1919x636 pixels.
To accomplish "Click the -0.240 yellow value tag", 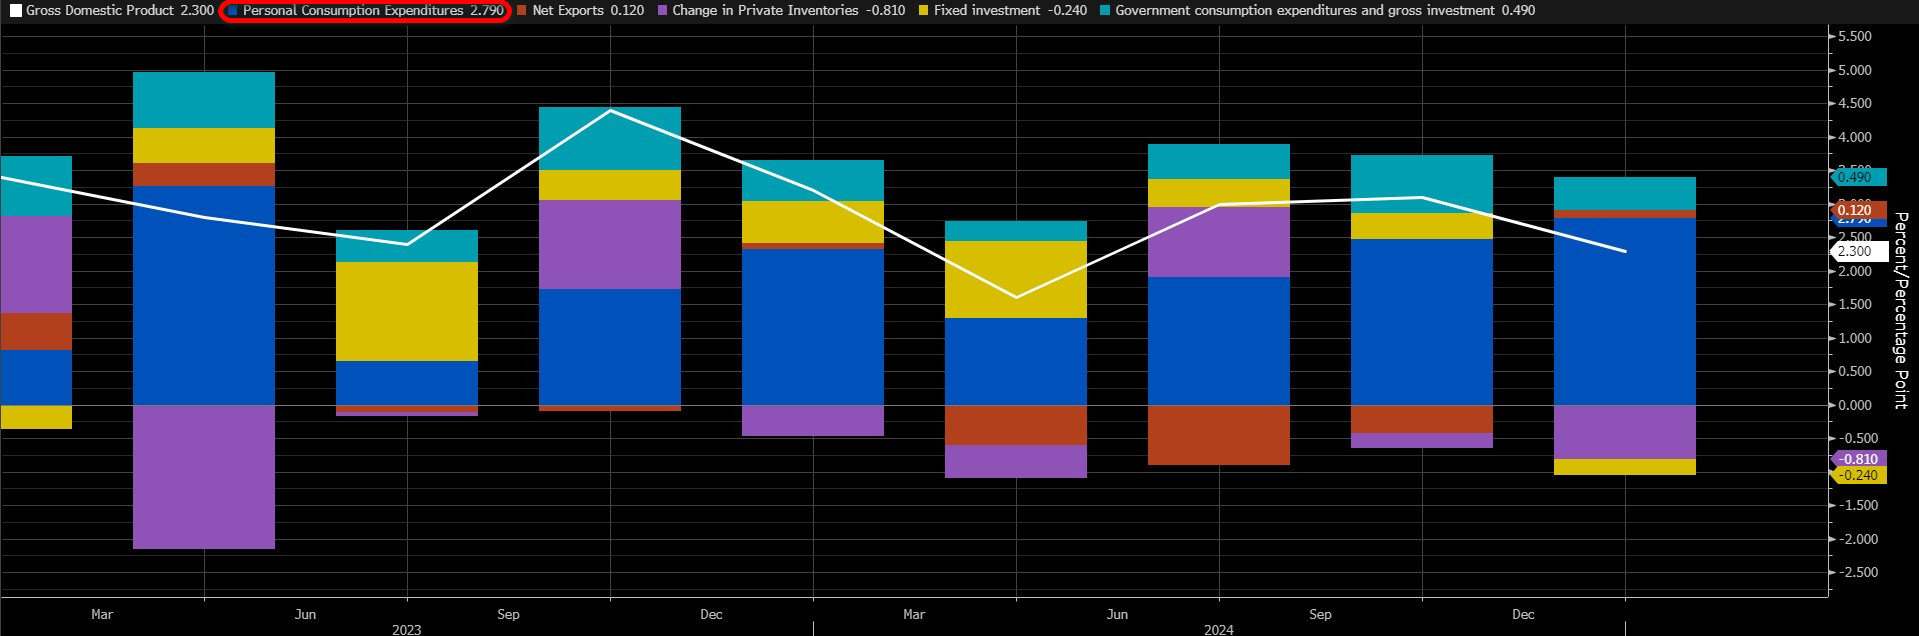I will (x=1858, y=475).
